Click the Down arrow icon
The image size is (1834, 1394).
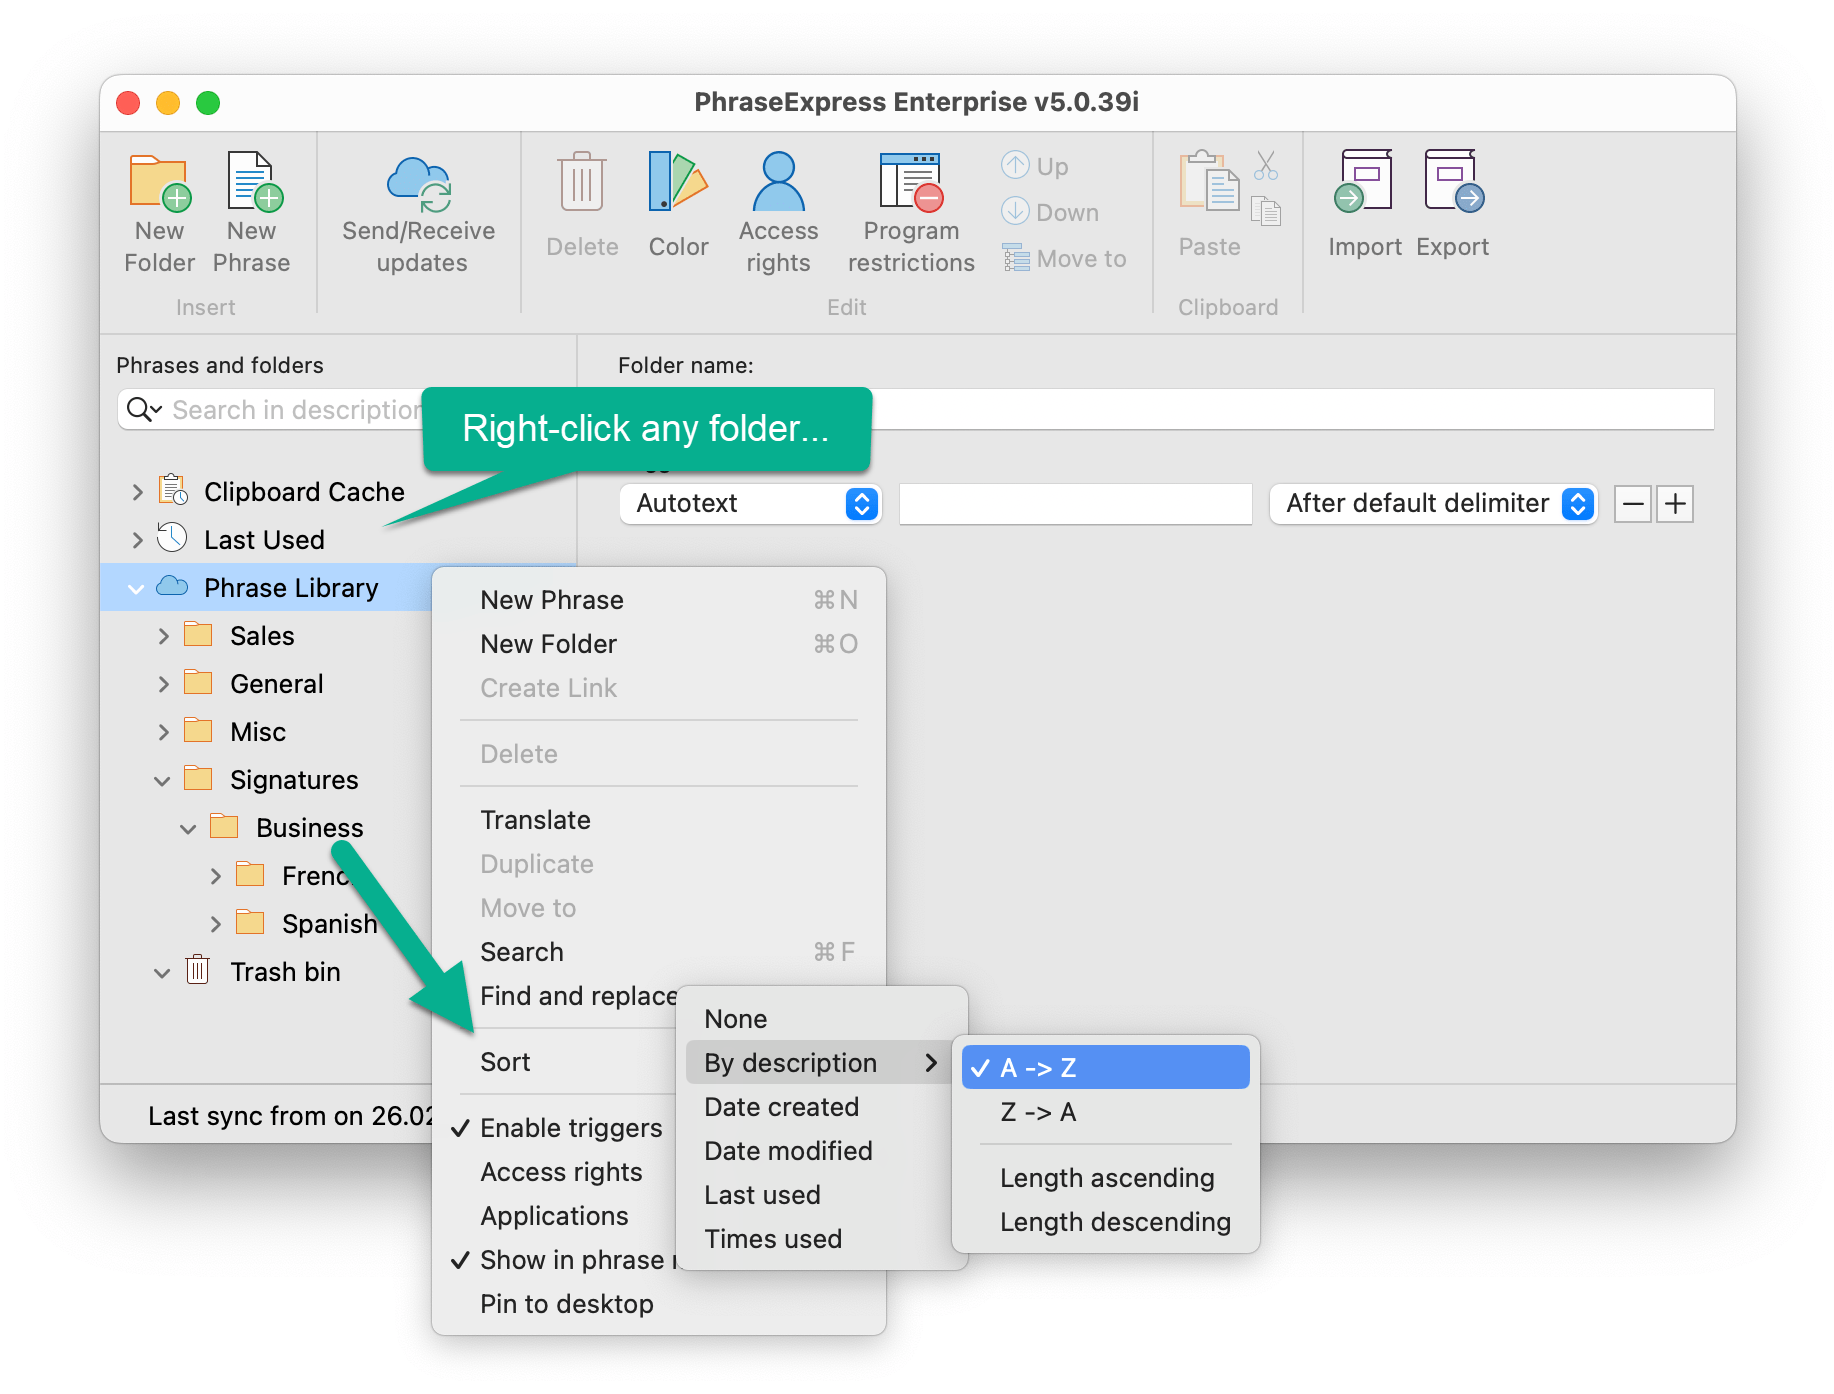(x=1015, y=211)
